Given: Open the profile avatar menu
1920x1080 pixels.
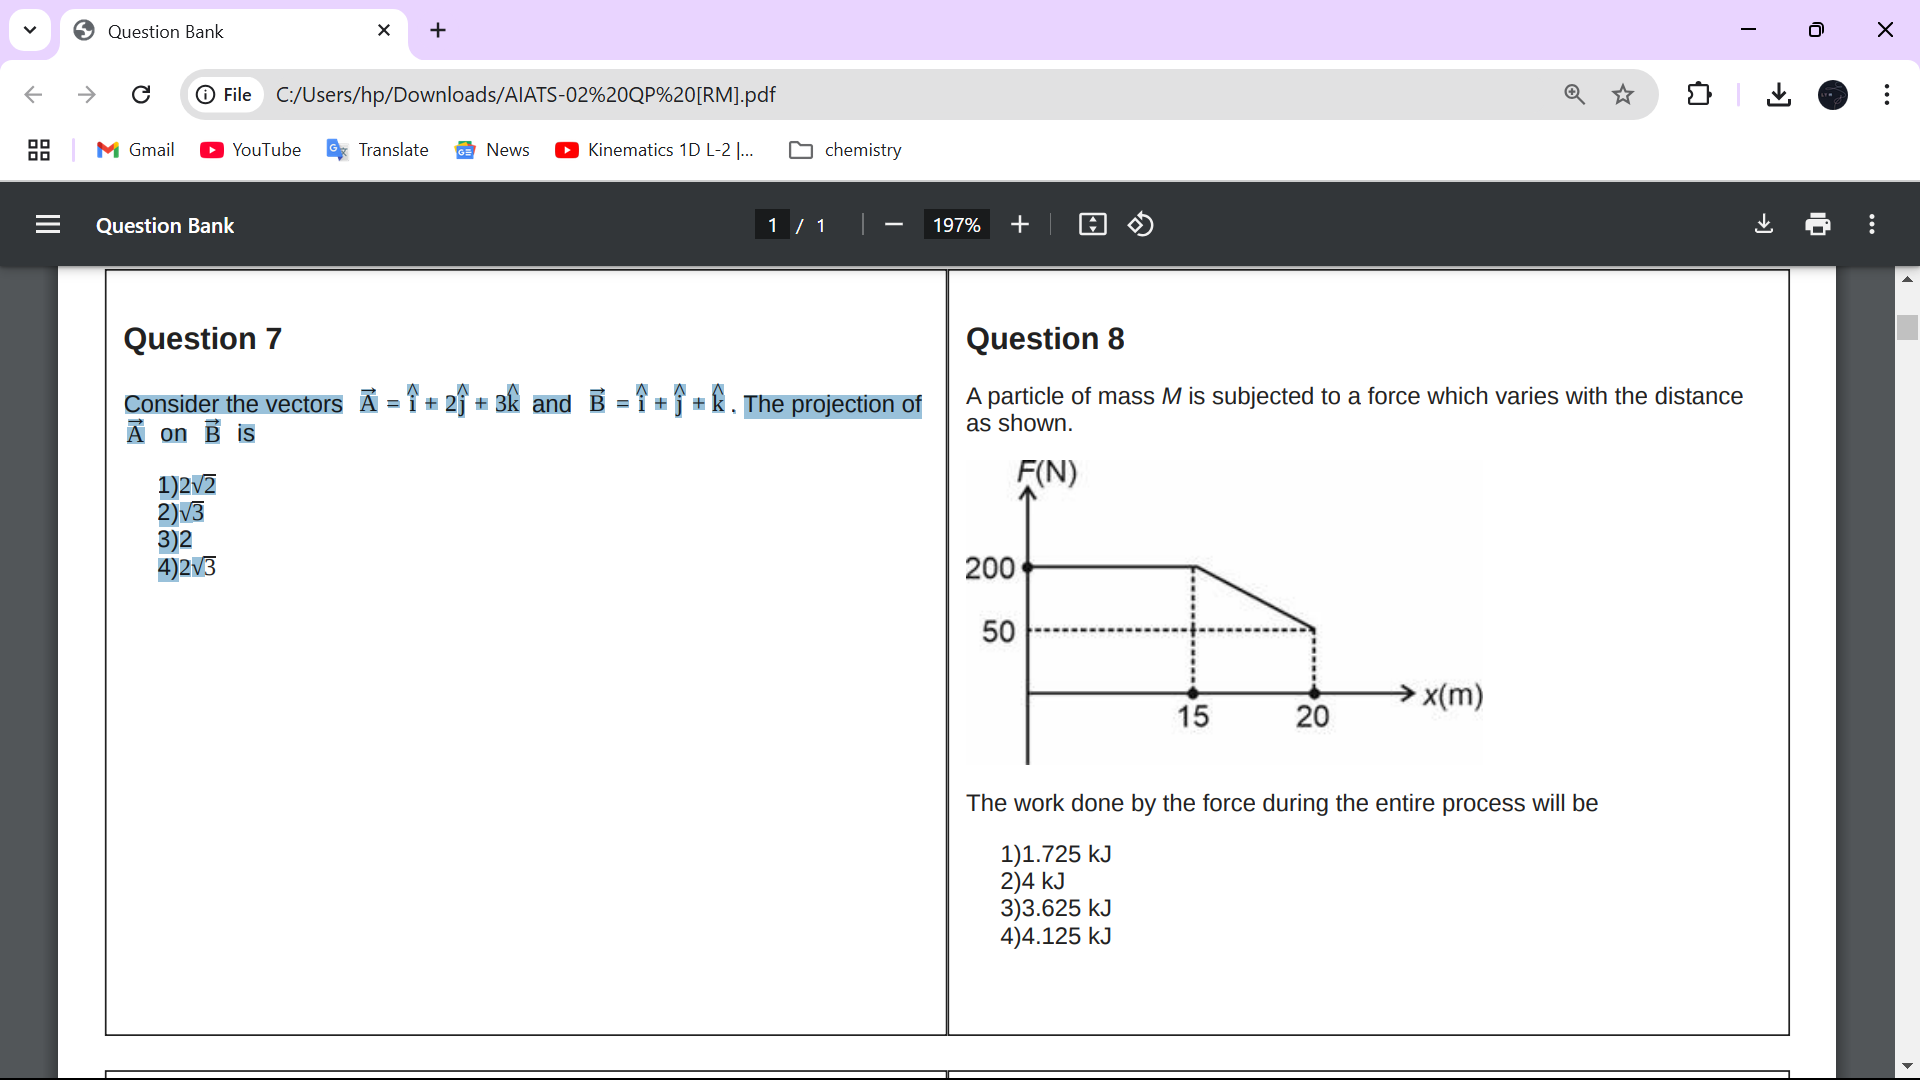Looking at the screenshot, I should click(x=1833, y=94).
